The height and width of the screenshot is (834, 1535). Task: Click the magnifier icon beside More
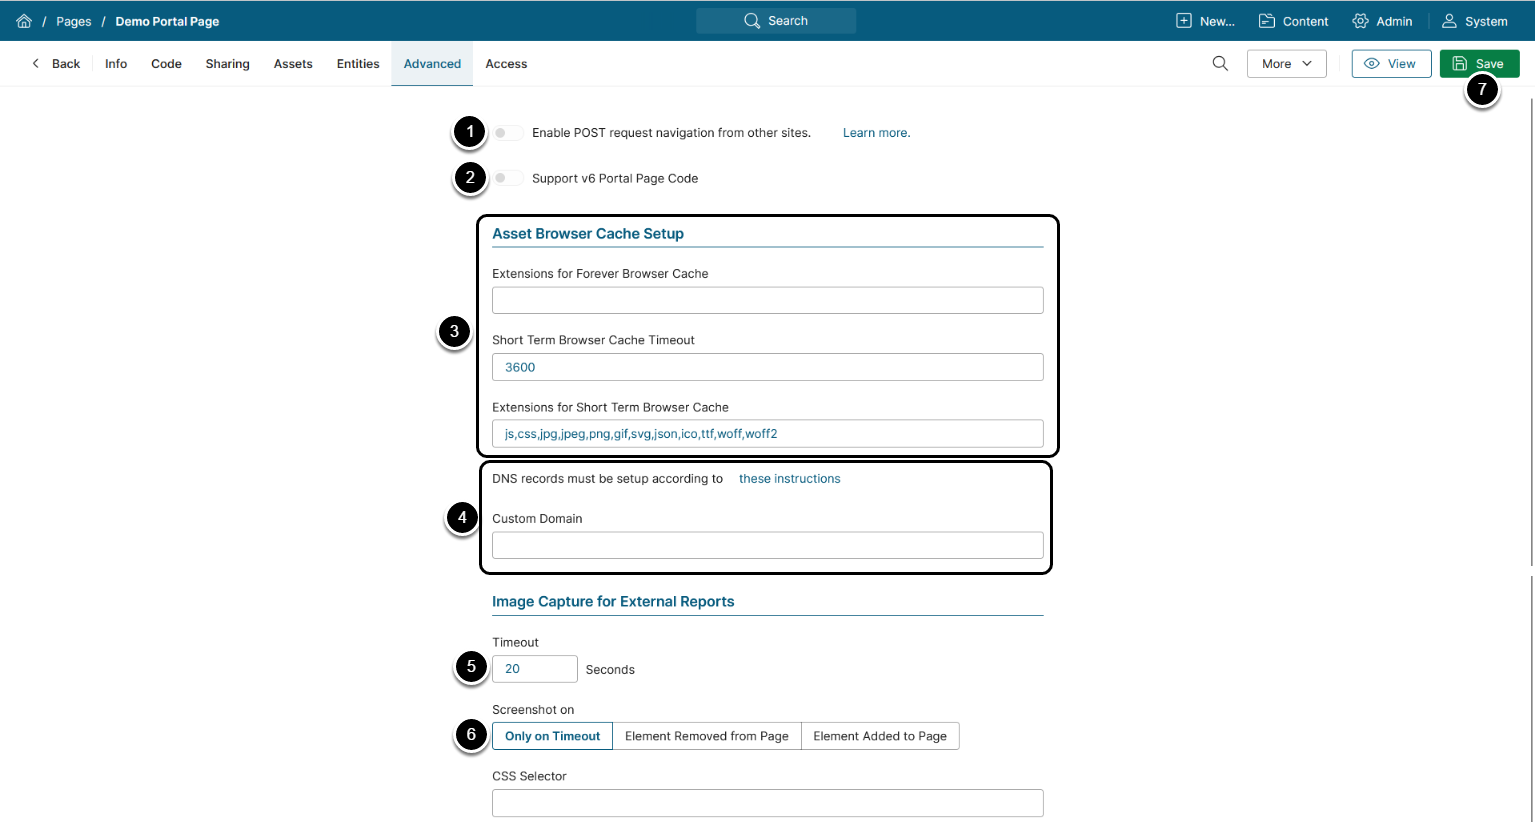coord(1220,64)
